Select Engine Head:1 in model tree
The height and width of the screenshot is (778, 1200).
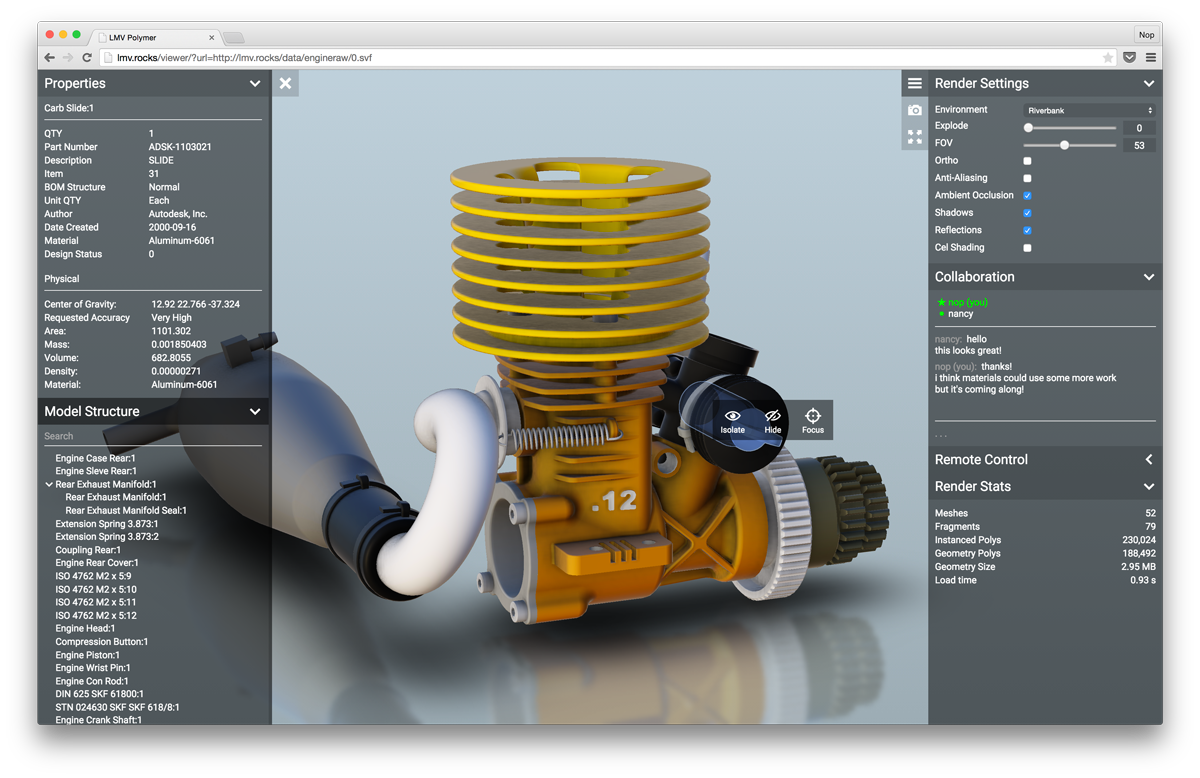point(85,629)
